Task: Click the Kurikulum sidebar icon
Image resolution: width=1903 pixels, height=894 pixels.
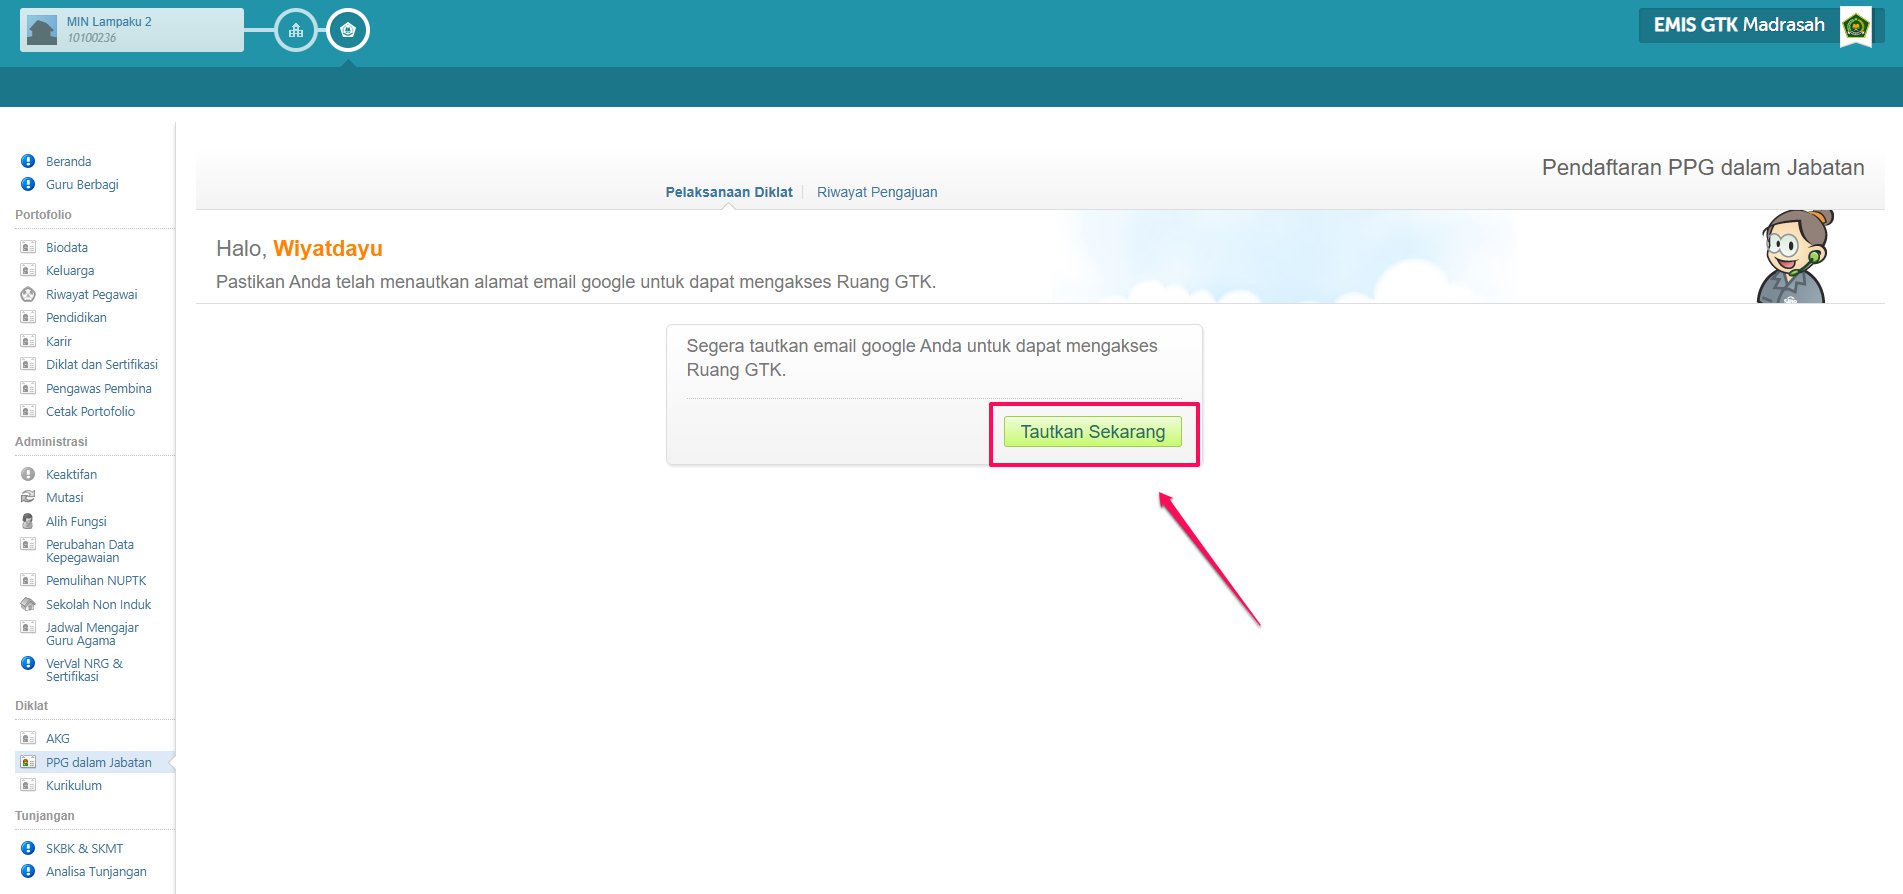Action: click(x=28, y=785)
